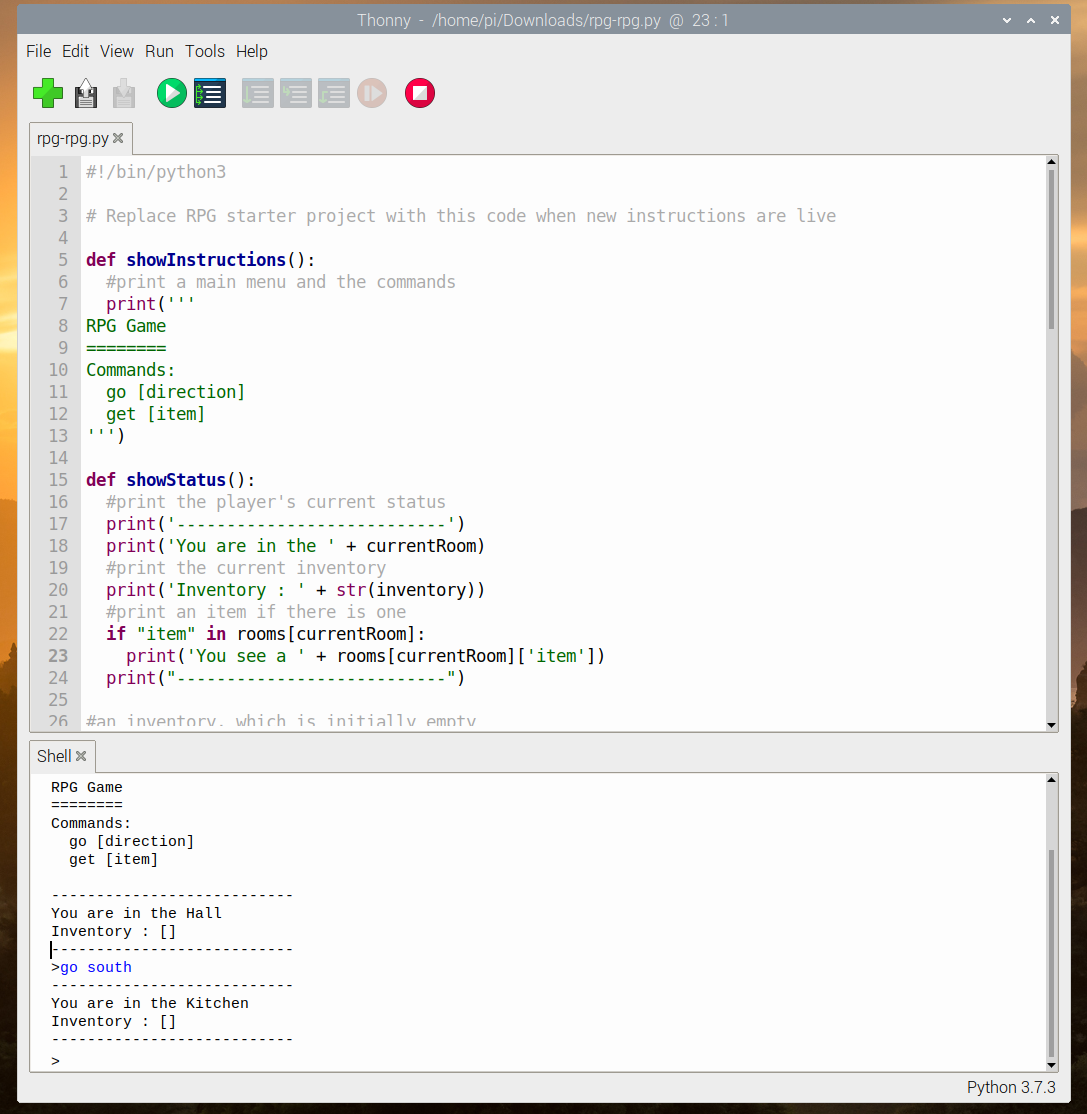
Task: Open the Help menu
Action: pyautogui.click(x=252, y=51)
